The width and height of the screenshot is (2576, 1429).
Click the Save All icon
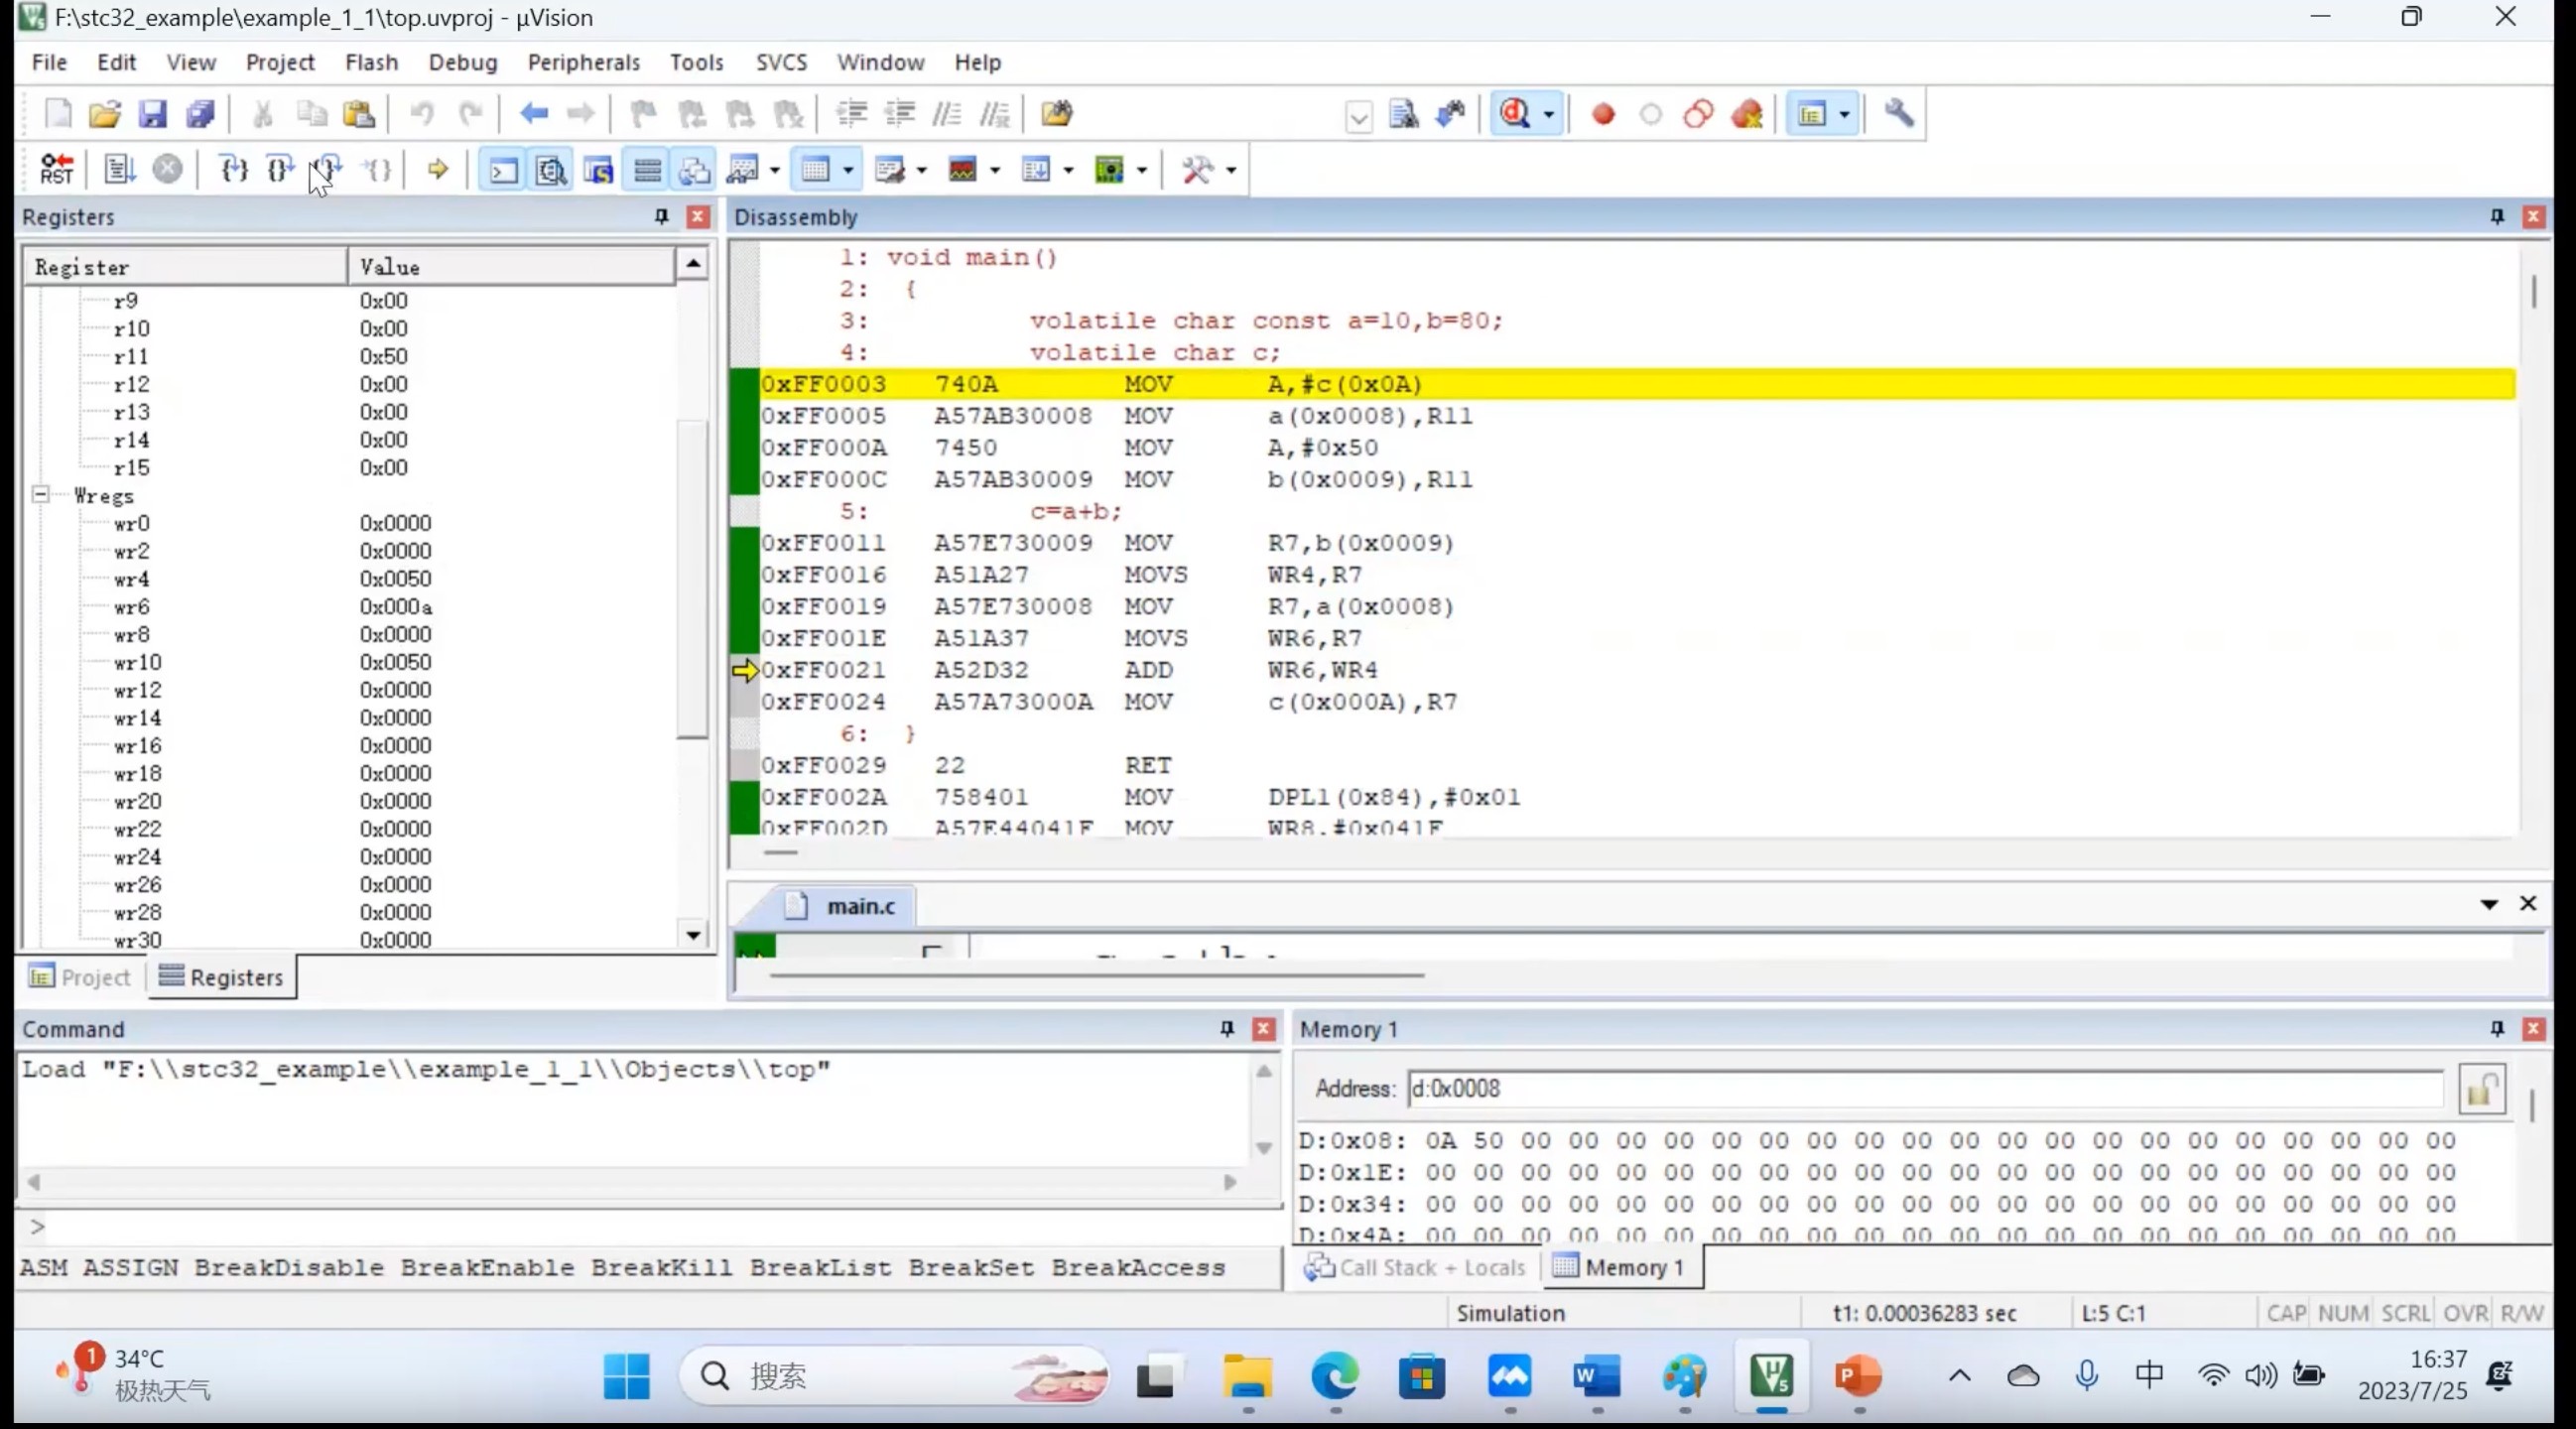200,114
